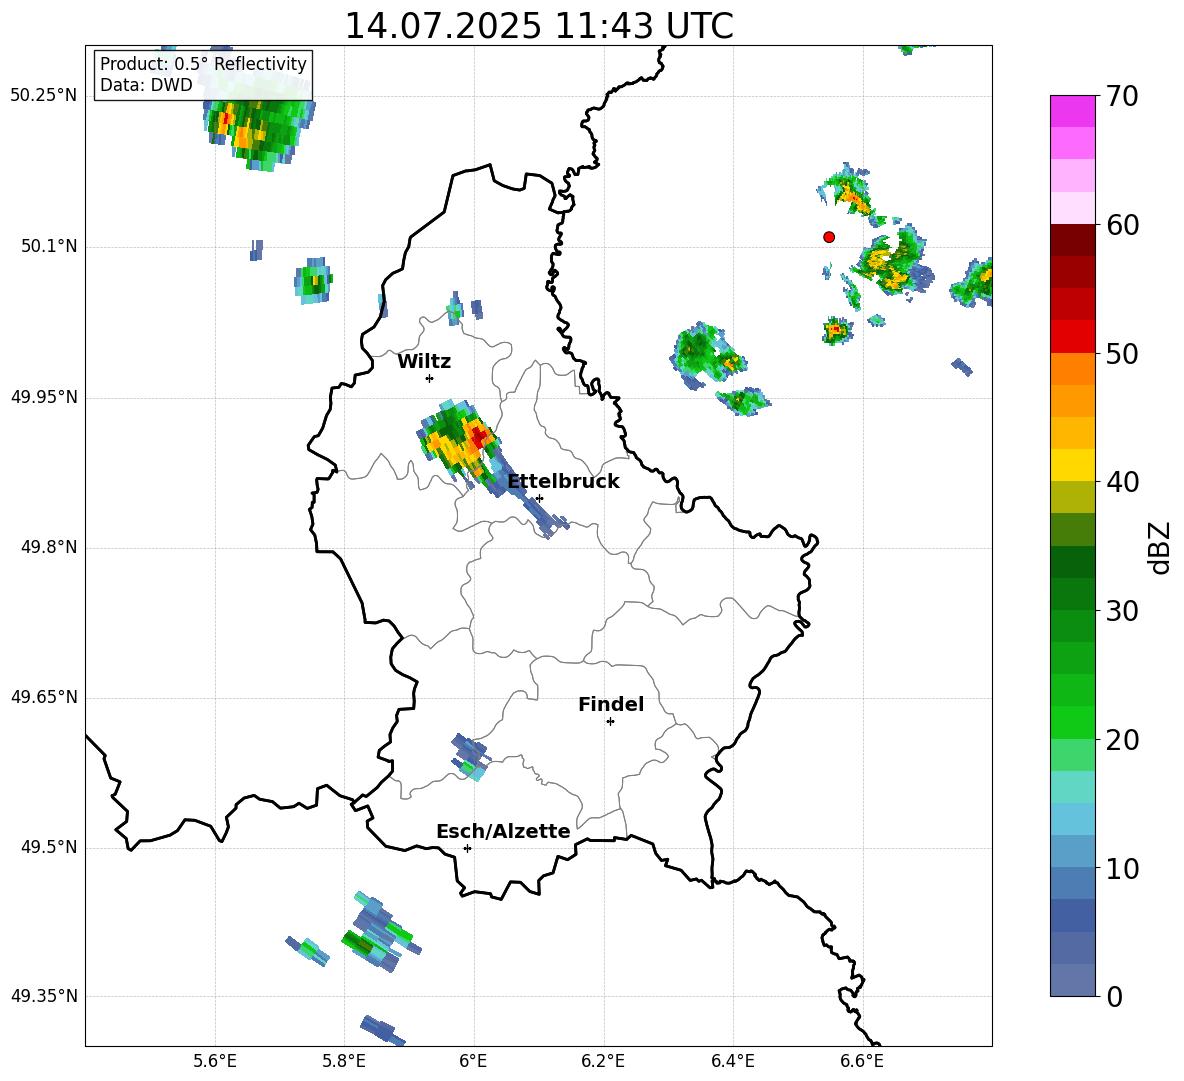
Task: Pick the orange colorbar swatch just below 50
Action: (x=1073, y=369)
